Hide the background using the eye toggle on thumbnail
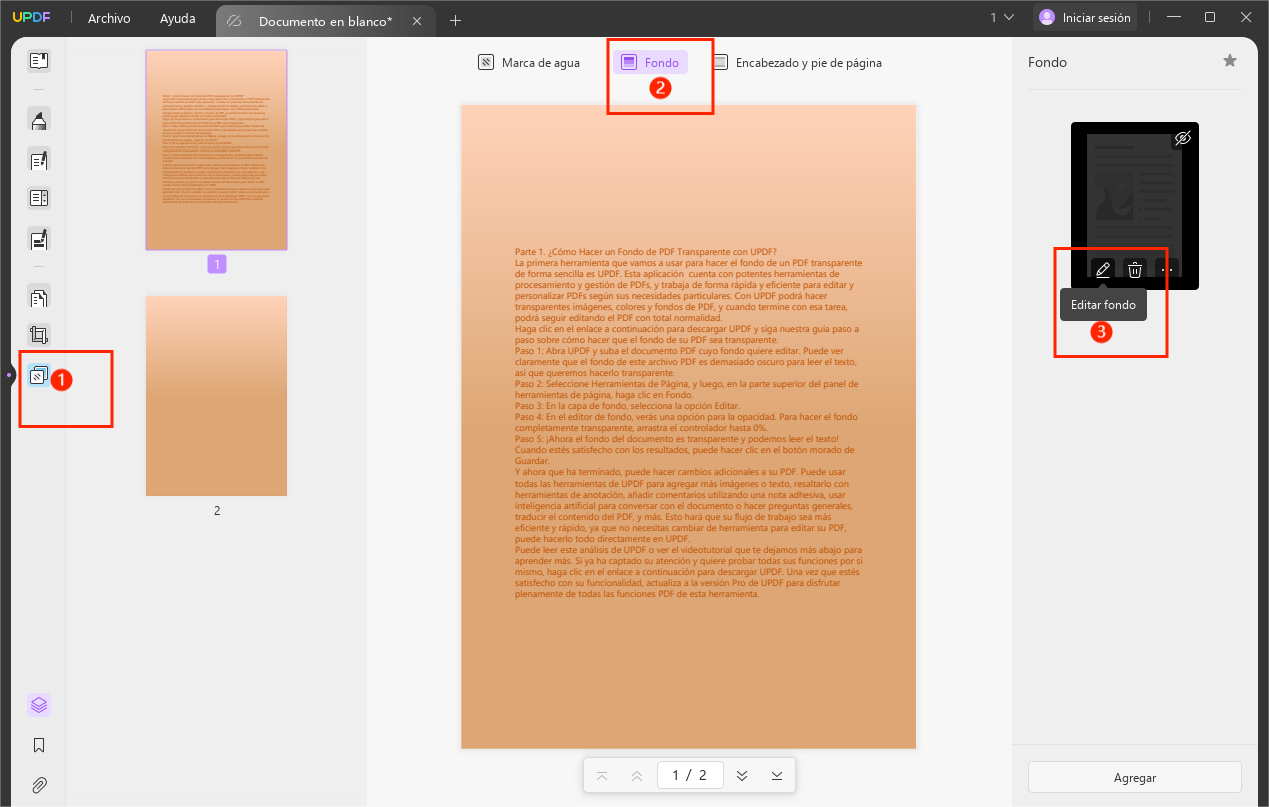Screen dimensions: 1269x807 (x=1183, y=138)
